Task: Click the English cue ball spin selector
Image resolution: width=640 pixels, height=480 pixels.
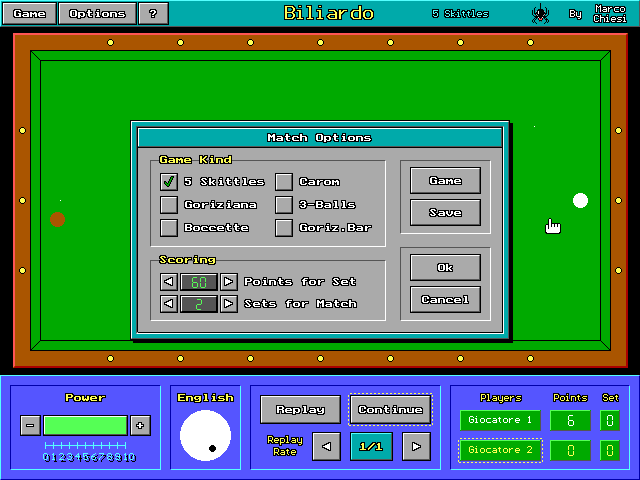Action: pos(205,436)
